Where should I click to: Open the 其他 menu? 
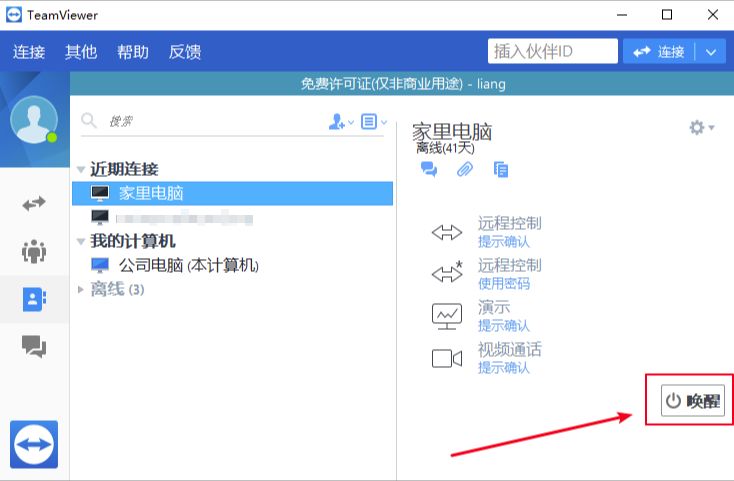click(81, 51)
